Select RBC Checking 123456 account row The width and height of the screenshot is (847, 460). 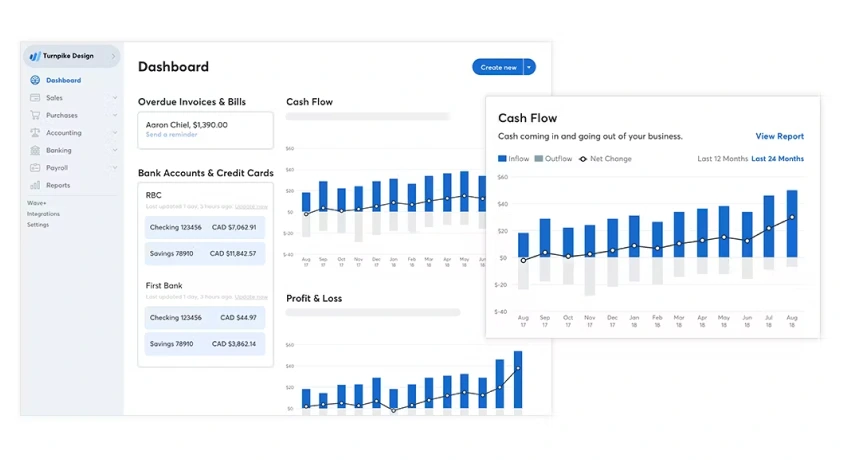tap(205, 227)
